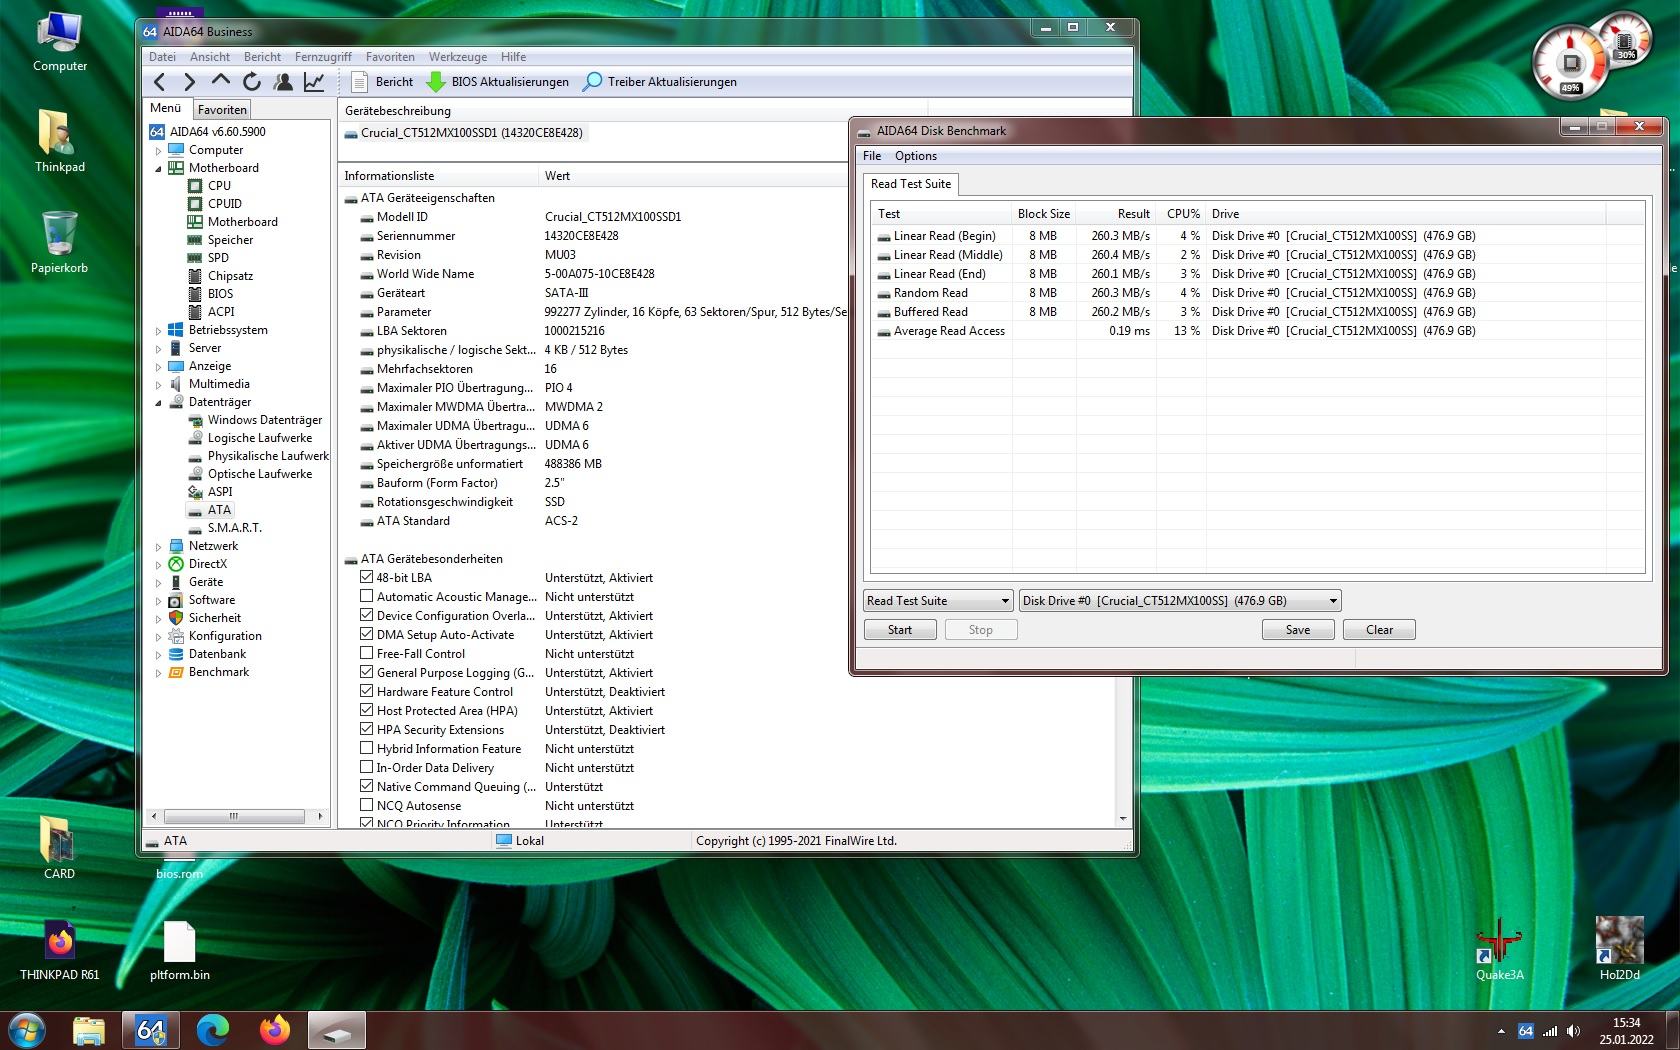Toggle the Automatic Acoustic Management checkbox

pos(366,596)
